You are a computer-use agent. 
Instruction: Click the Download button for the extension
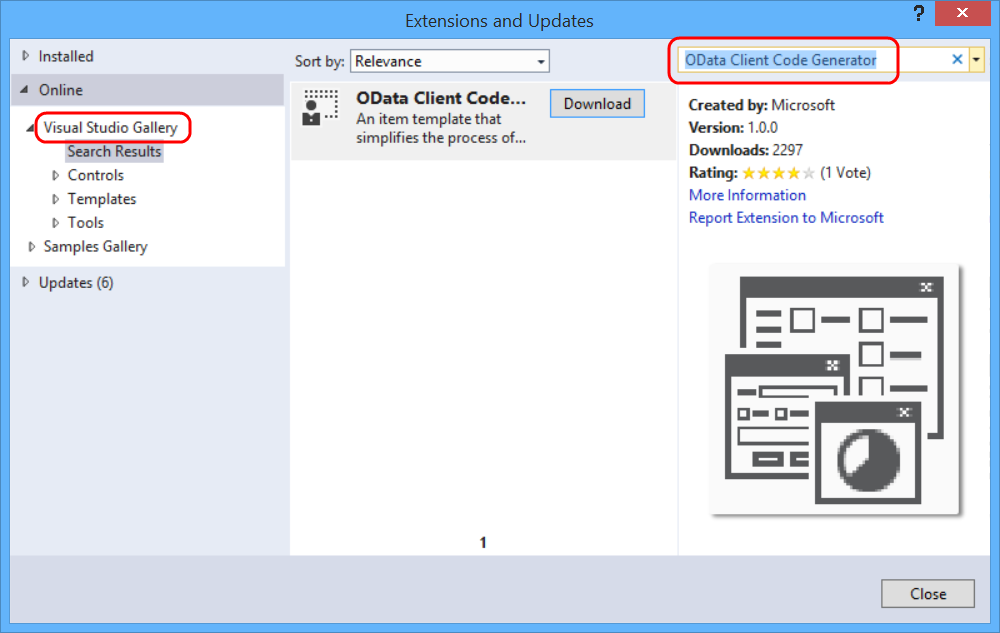(597, 103)
